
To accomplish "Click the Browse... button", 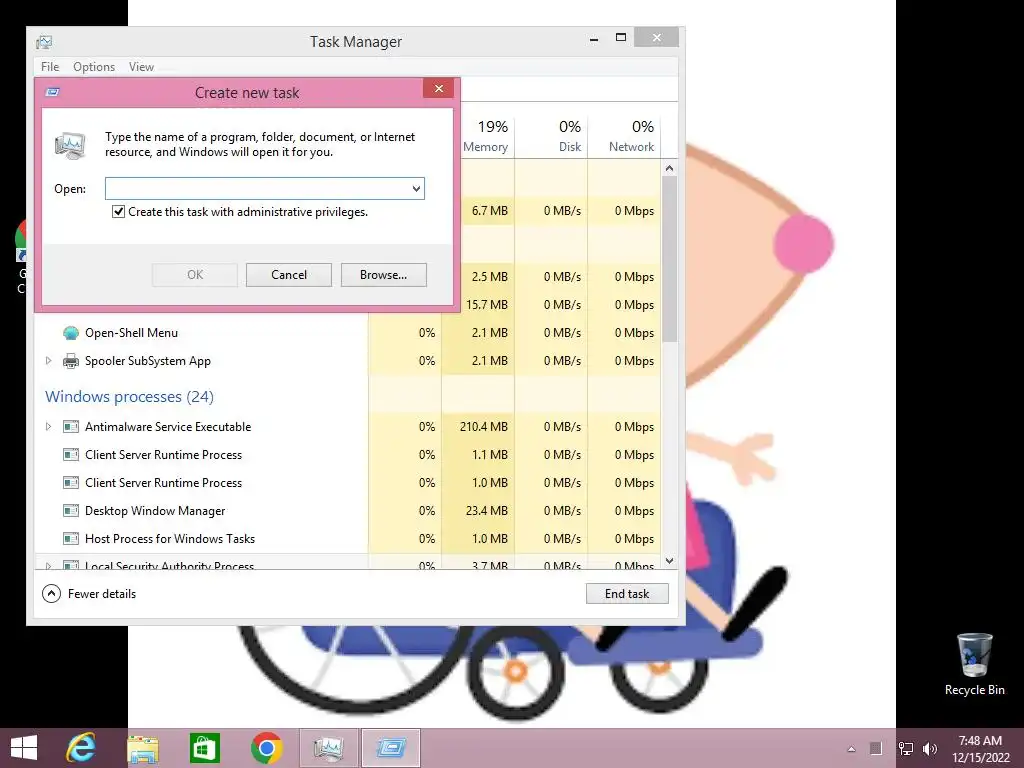I will coord(383,275).
